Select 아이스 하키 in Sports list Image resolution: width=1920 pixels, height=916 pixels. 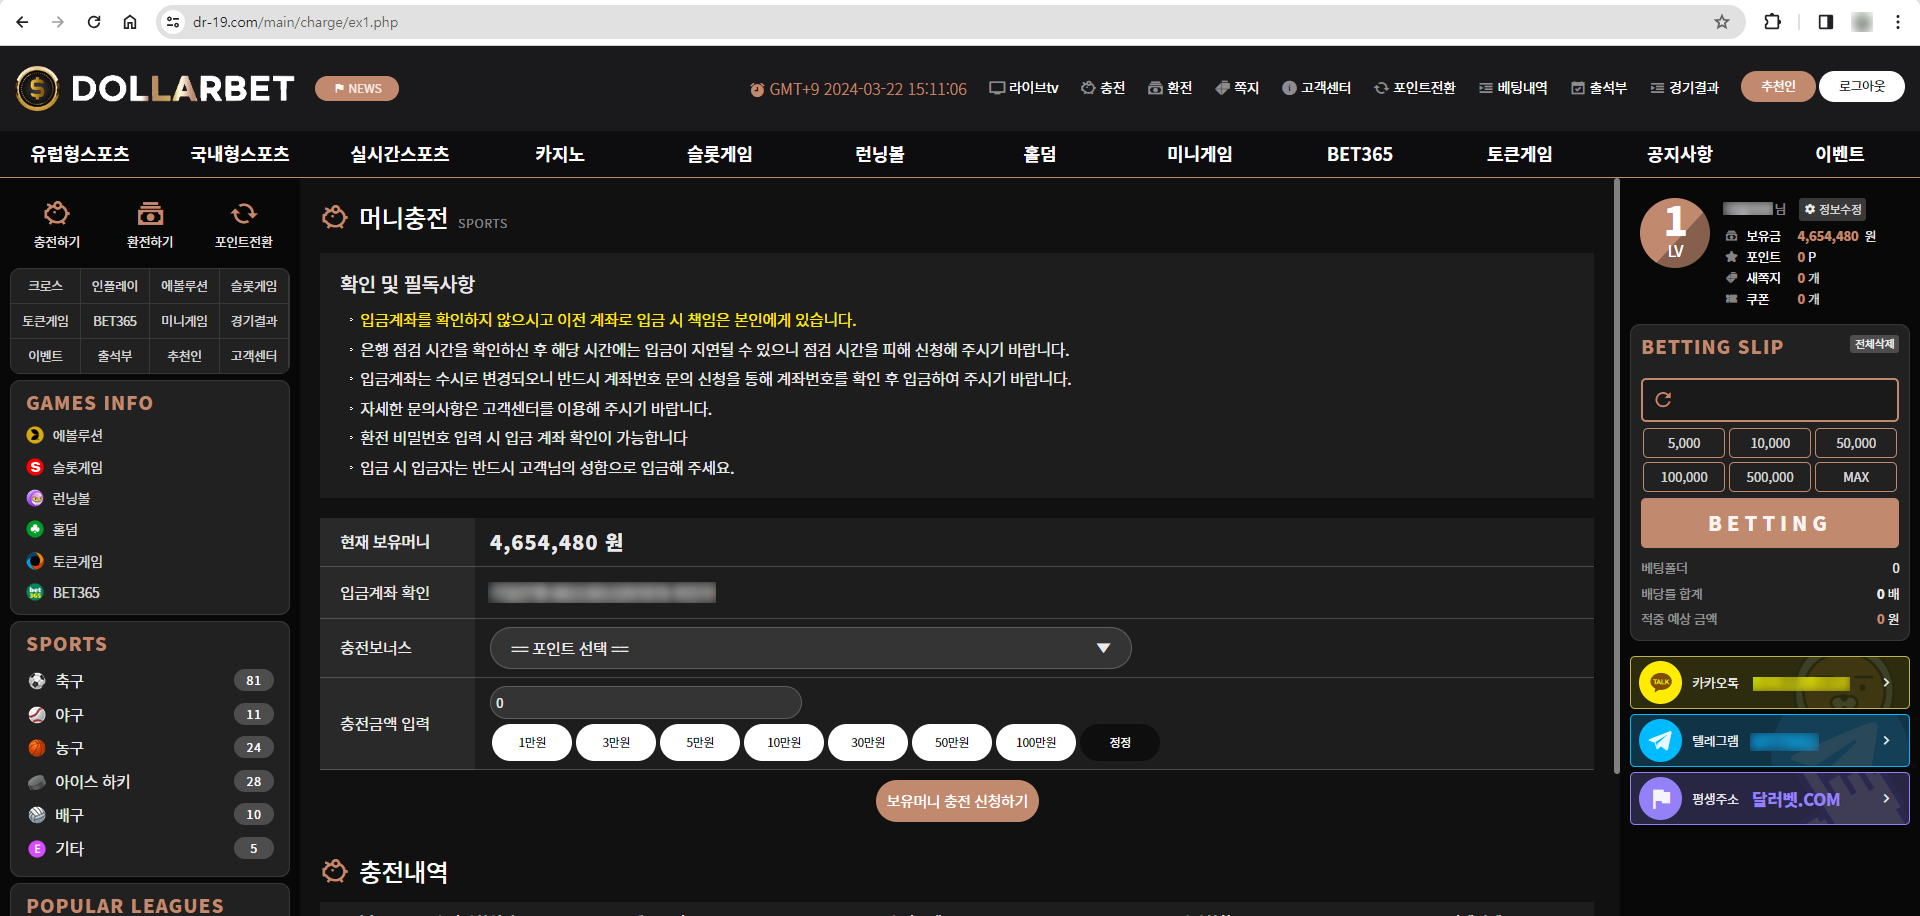(150, 782)
